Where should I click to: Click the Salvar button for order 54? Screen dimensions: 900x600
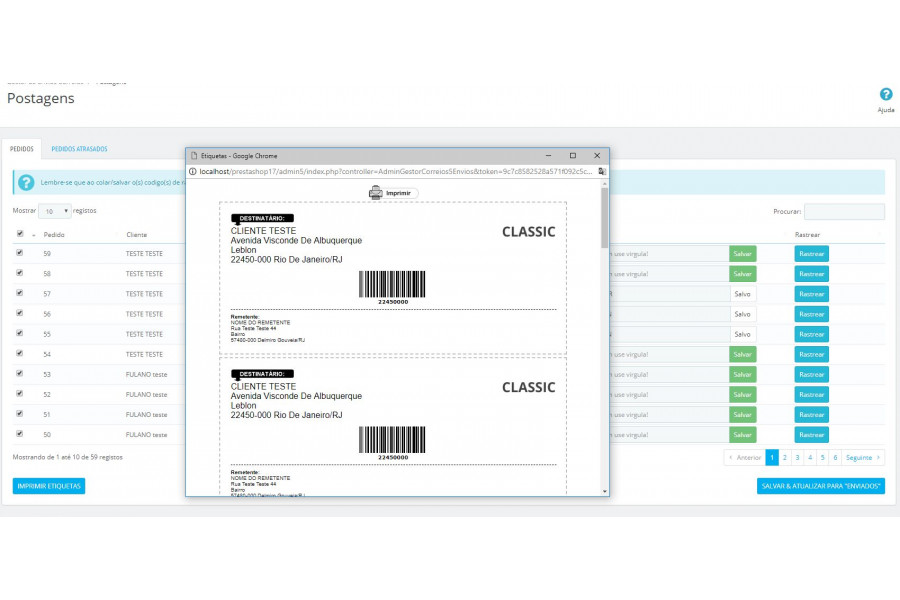742,354
